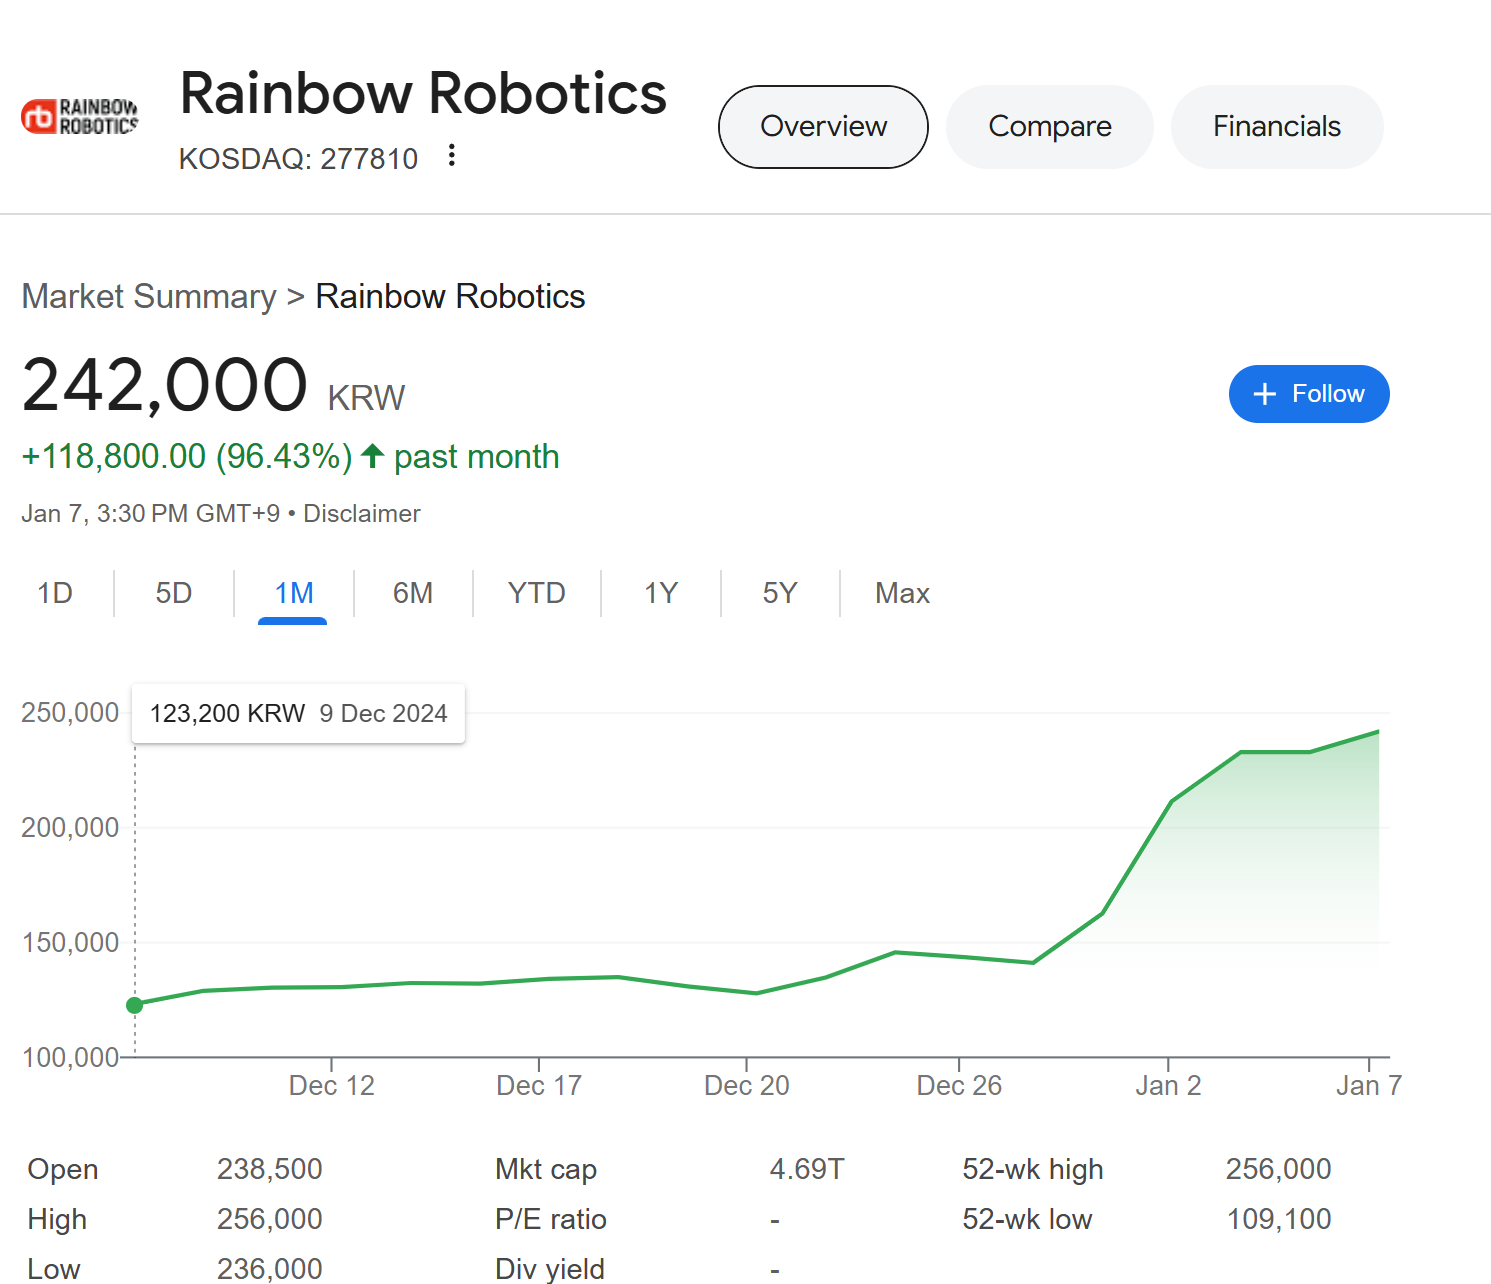
Task: Click the Mkt cap label
Action: [546, 1169]
